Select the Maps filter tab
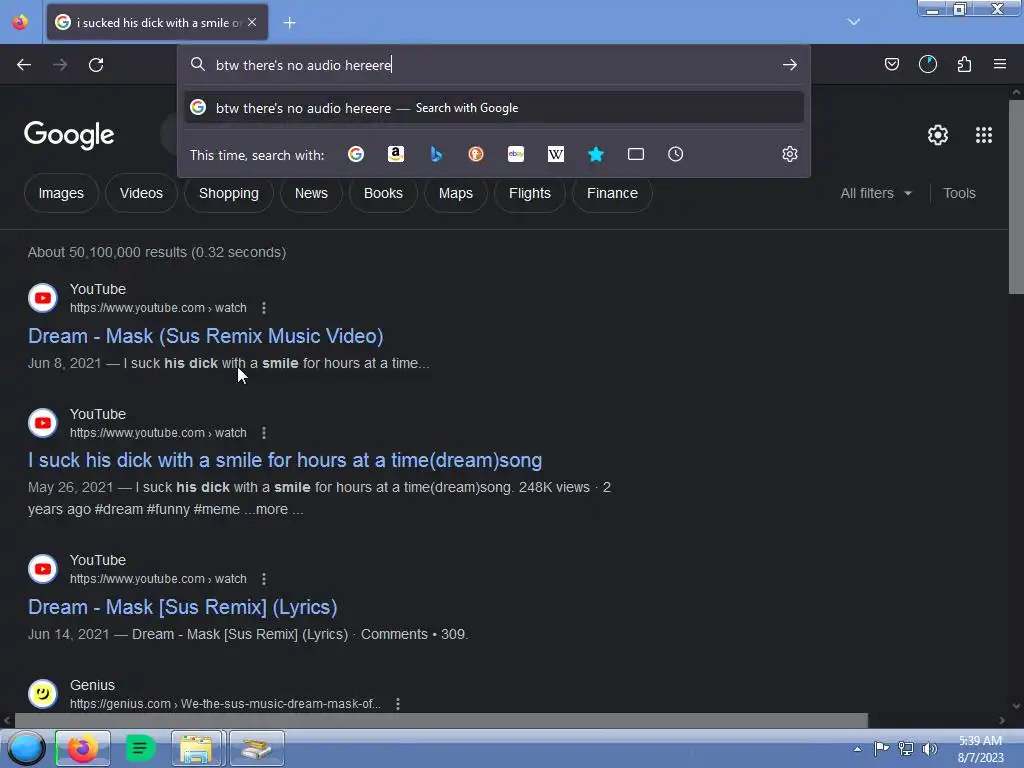 point(456,193)
